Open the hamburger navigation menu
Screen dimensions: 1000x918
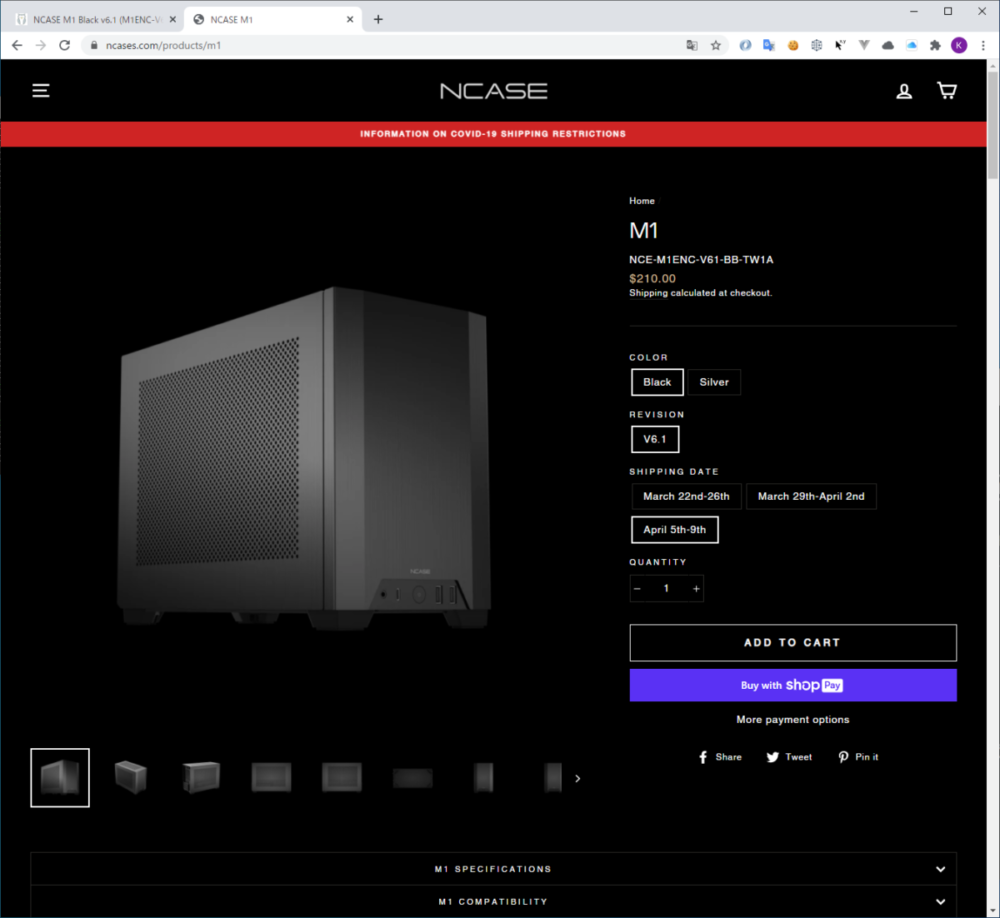tap(41, 91)
